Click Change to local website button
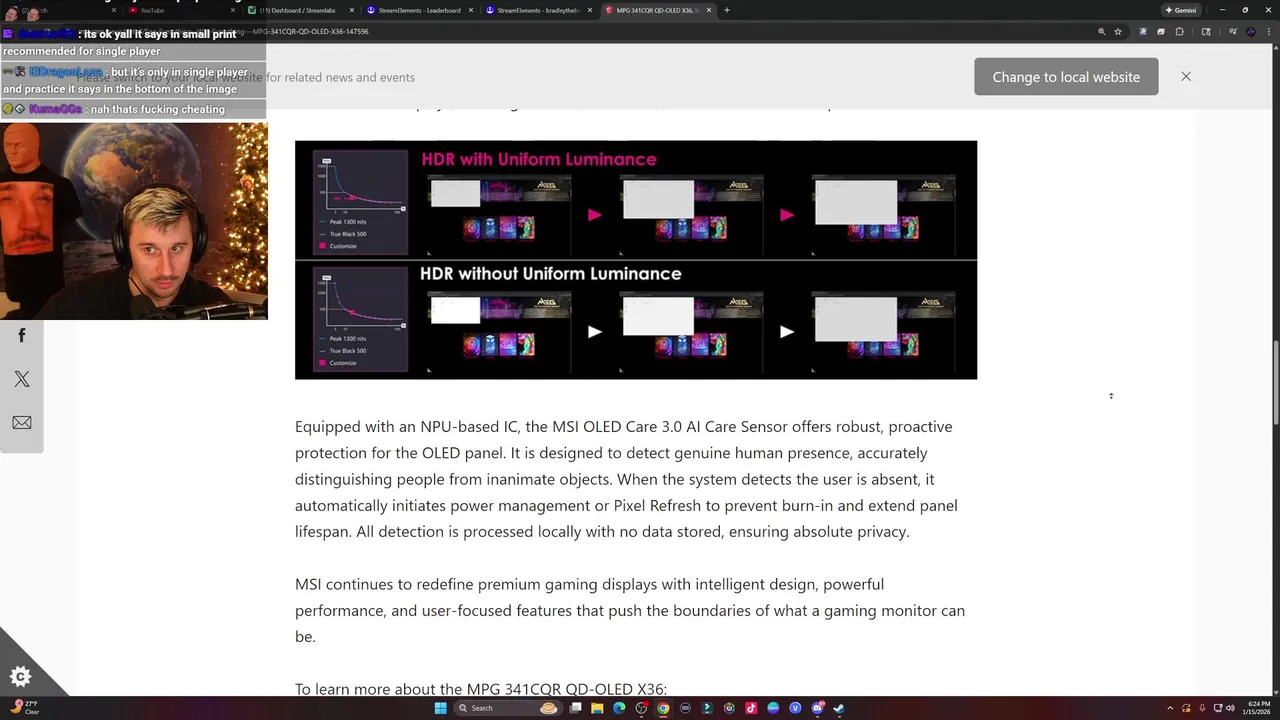The image size is (1280, 720). pos(1066,77)
